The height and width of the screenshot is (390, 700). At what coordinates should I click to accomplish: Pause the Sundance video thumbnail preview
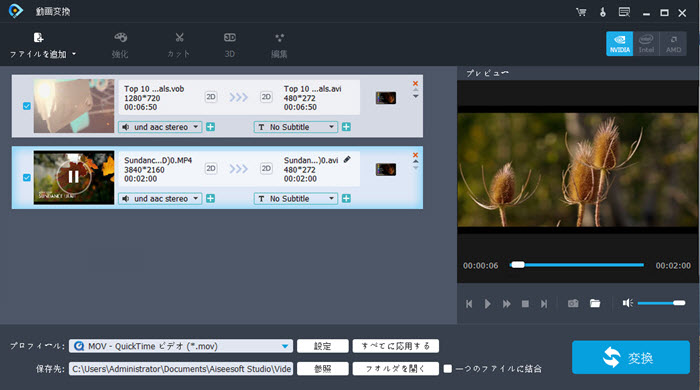74,177
